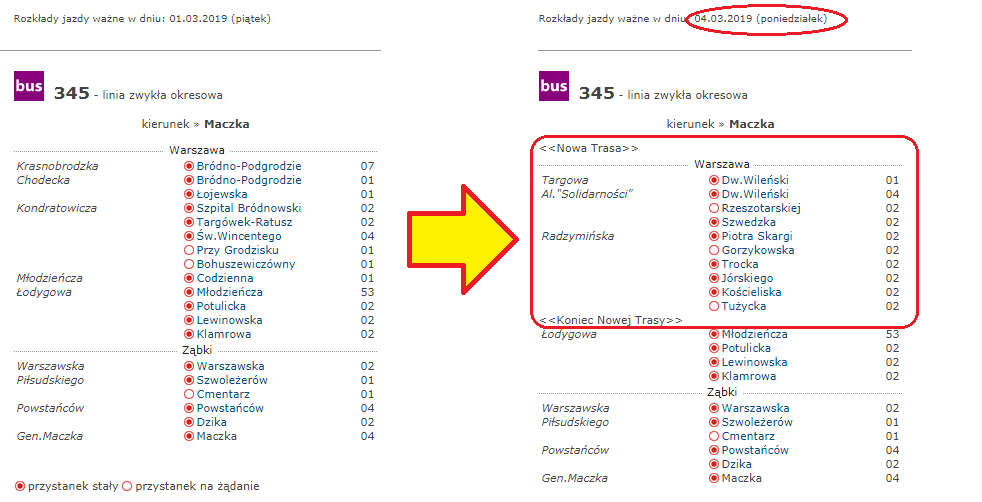Click the fixed-stop marker beside Piotra Skargi
This screenshot has width=982, height=502.
pyautogui.click(x=714, y=236)
